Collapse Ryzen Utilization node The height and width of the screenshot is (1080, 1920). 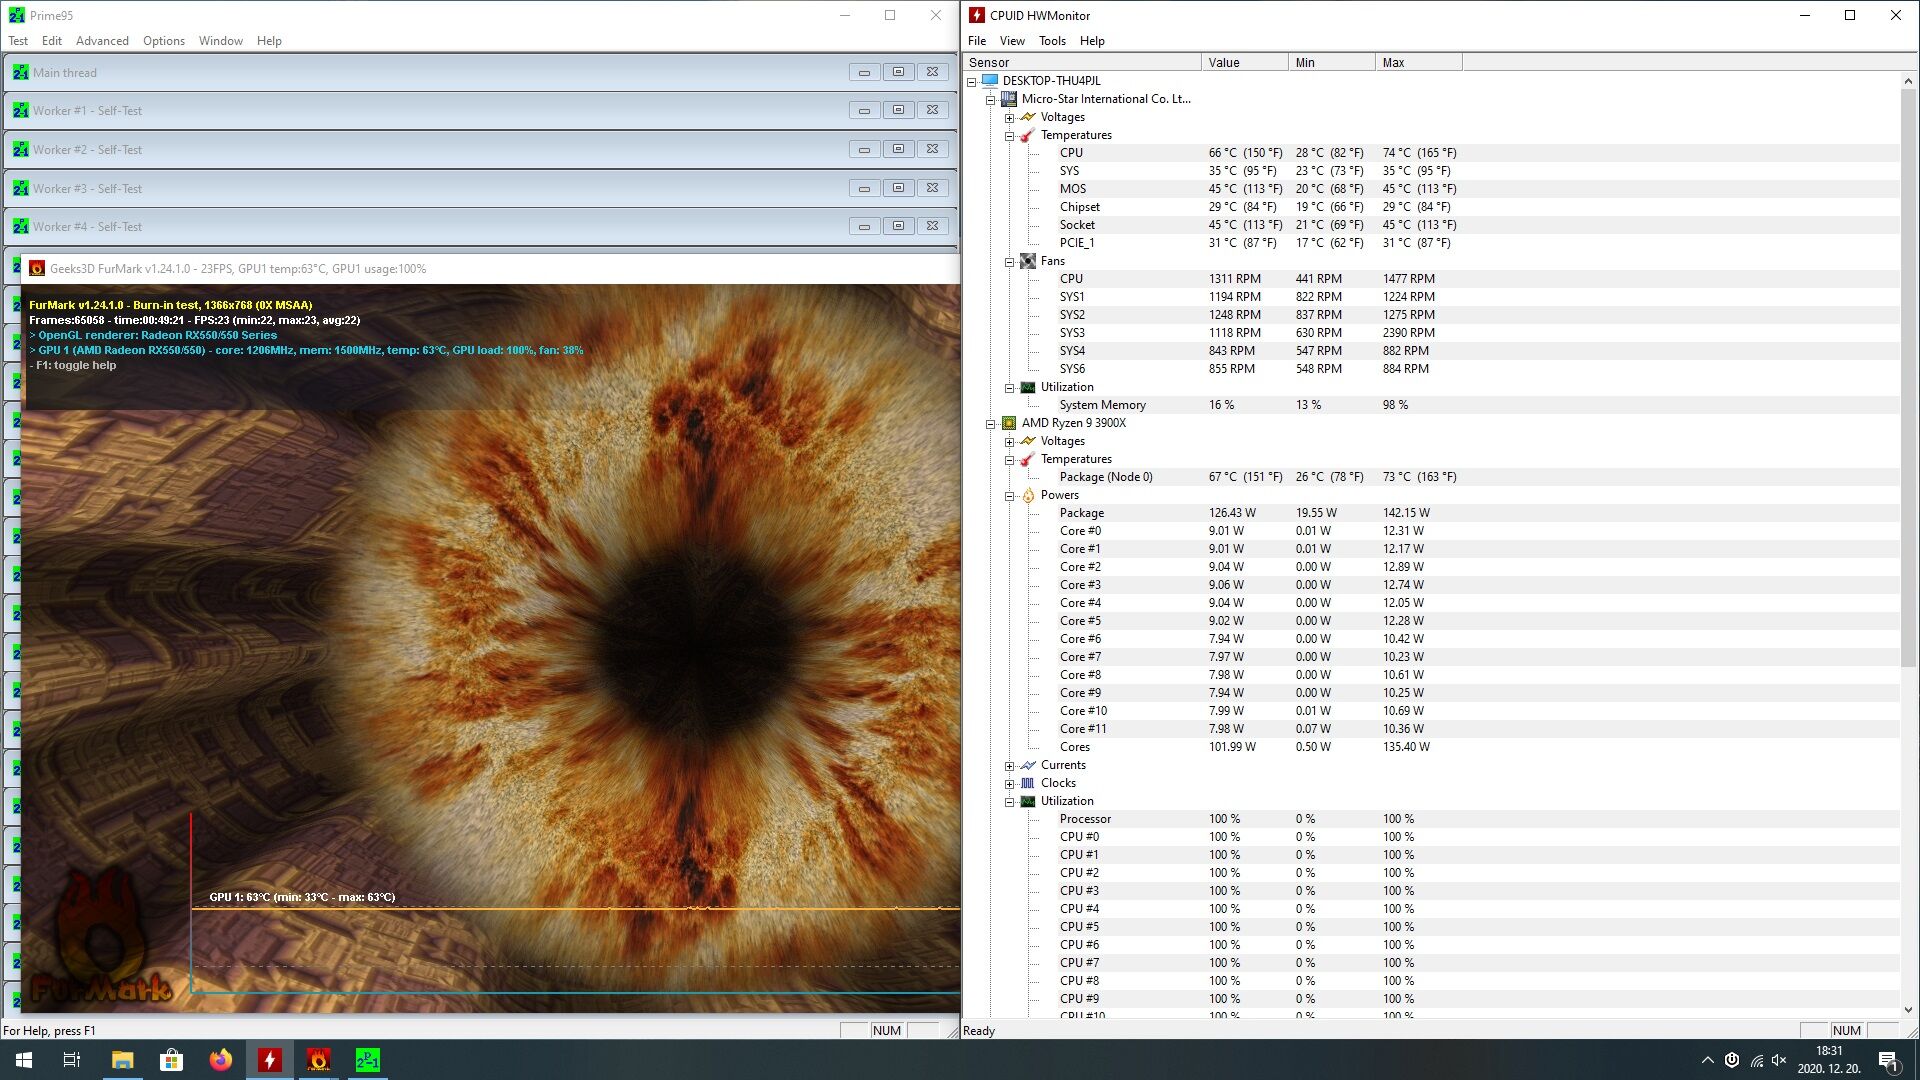point(1009,801)
